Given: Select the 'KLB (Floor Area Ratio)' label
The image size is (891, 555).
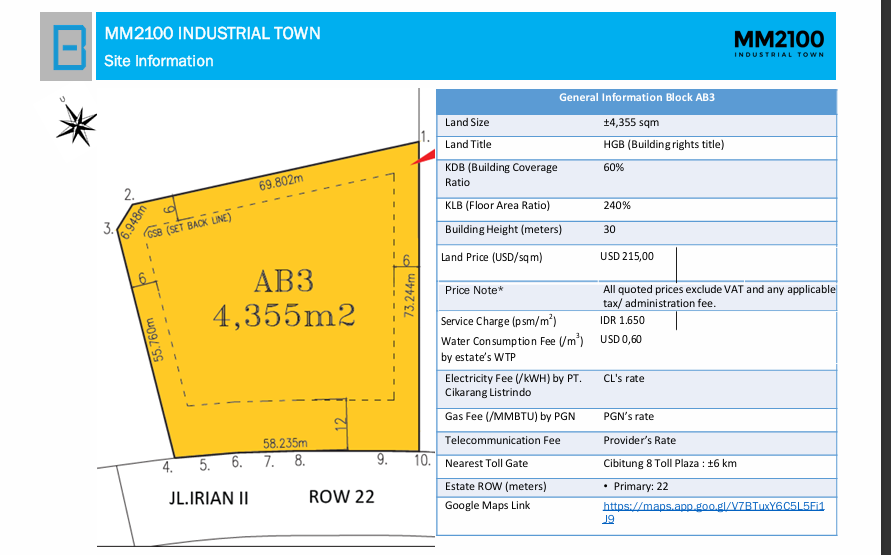Looking at the screenshot, I should click(x=497, y=206).
